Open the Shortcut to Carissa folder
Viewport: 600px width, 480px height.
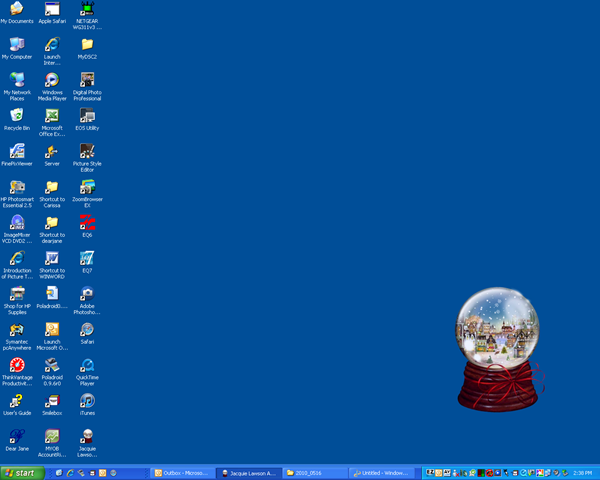tap(52, 194)
